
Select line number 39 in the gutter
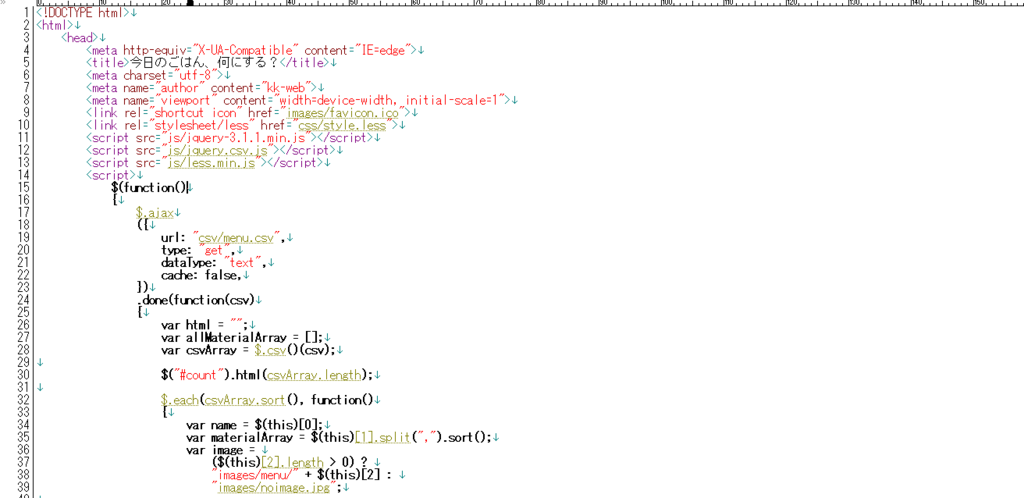point(23,487)
